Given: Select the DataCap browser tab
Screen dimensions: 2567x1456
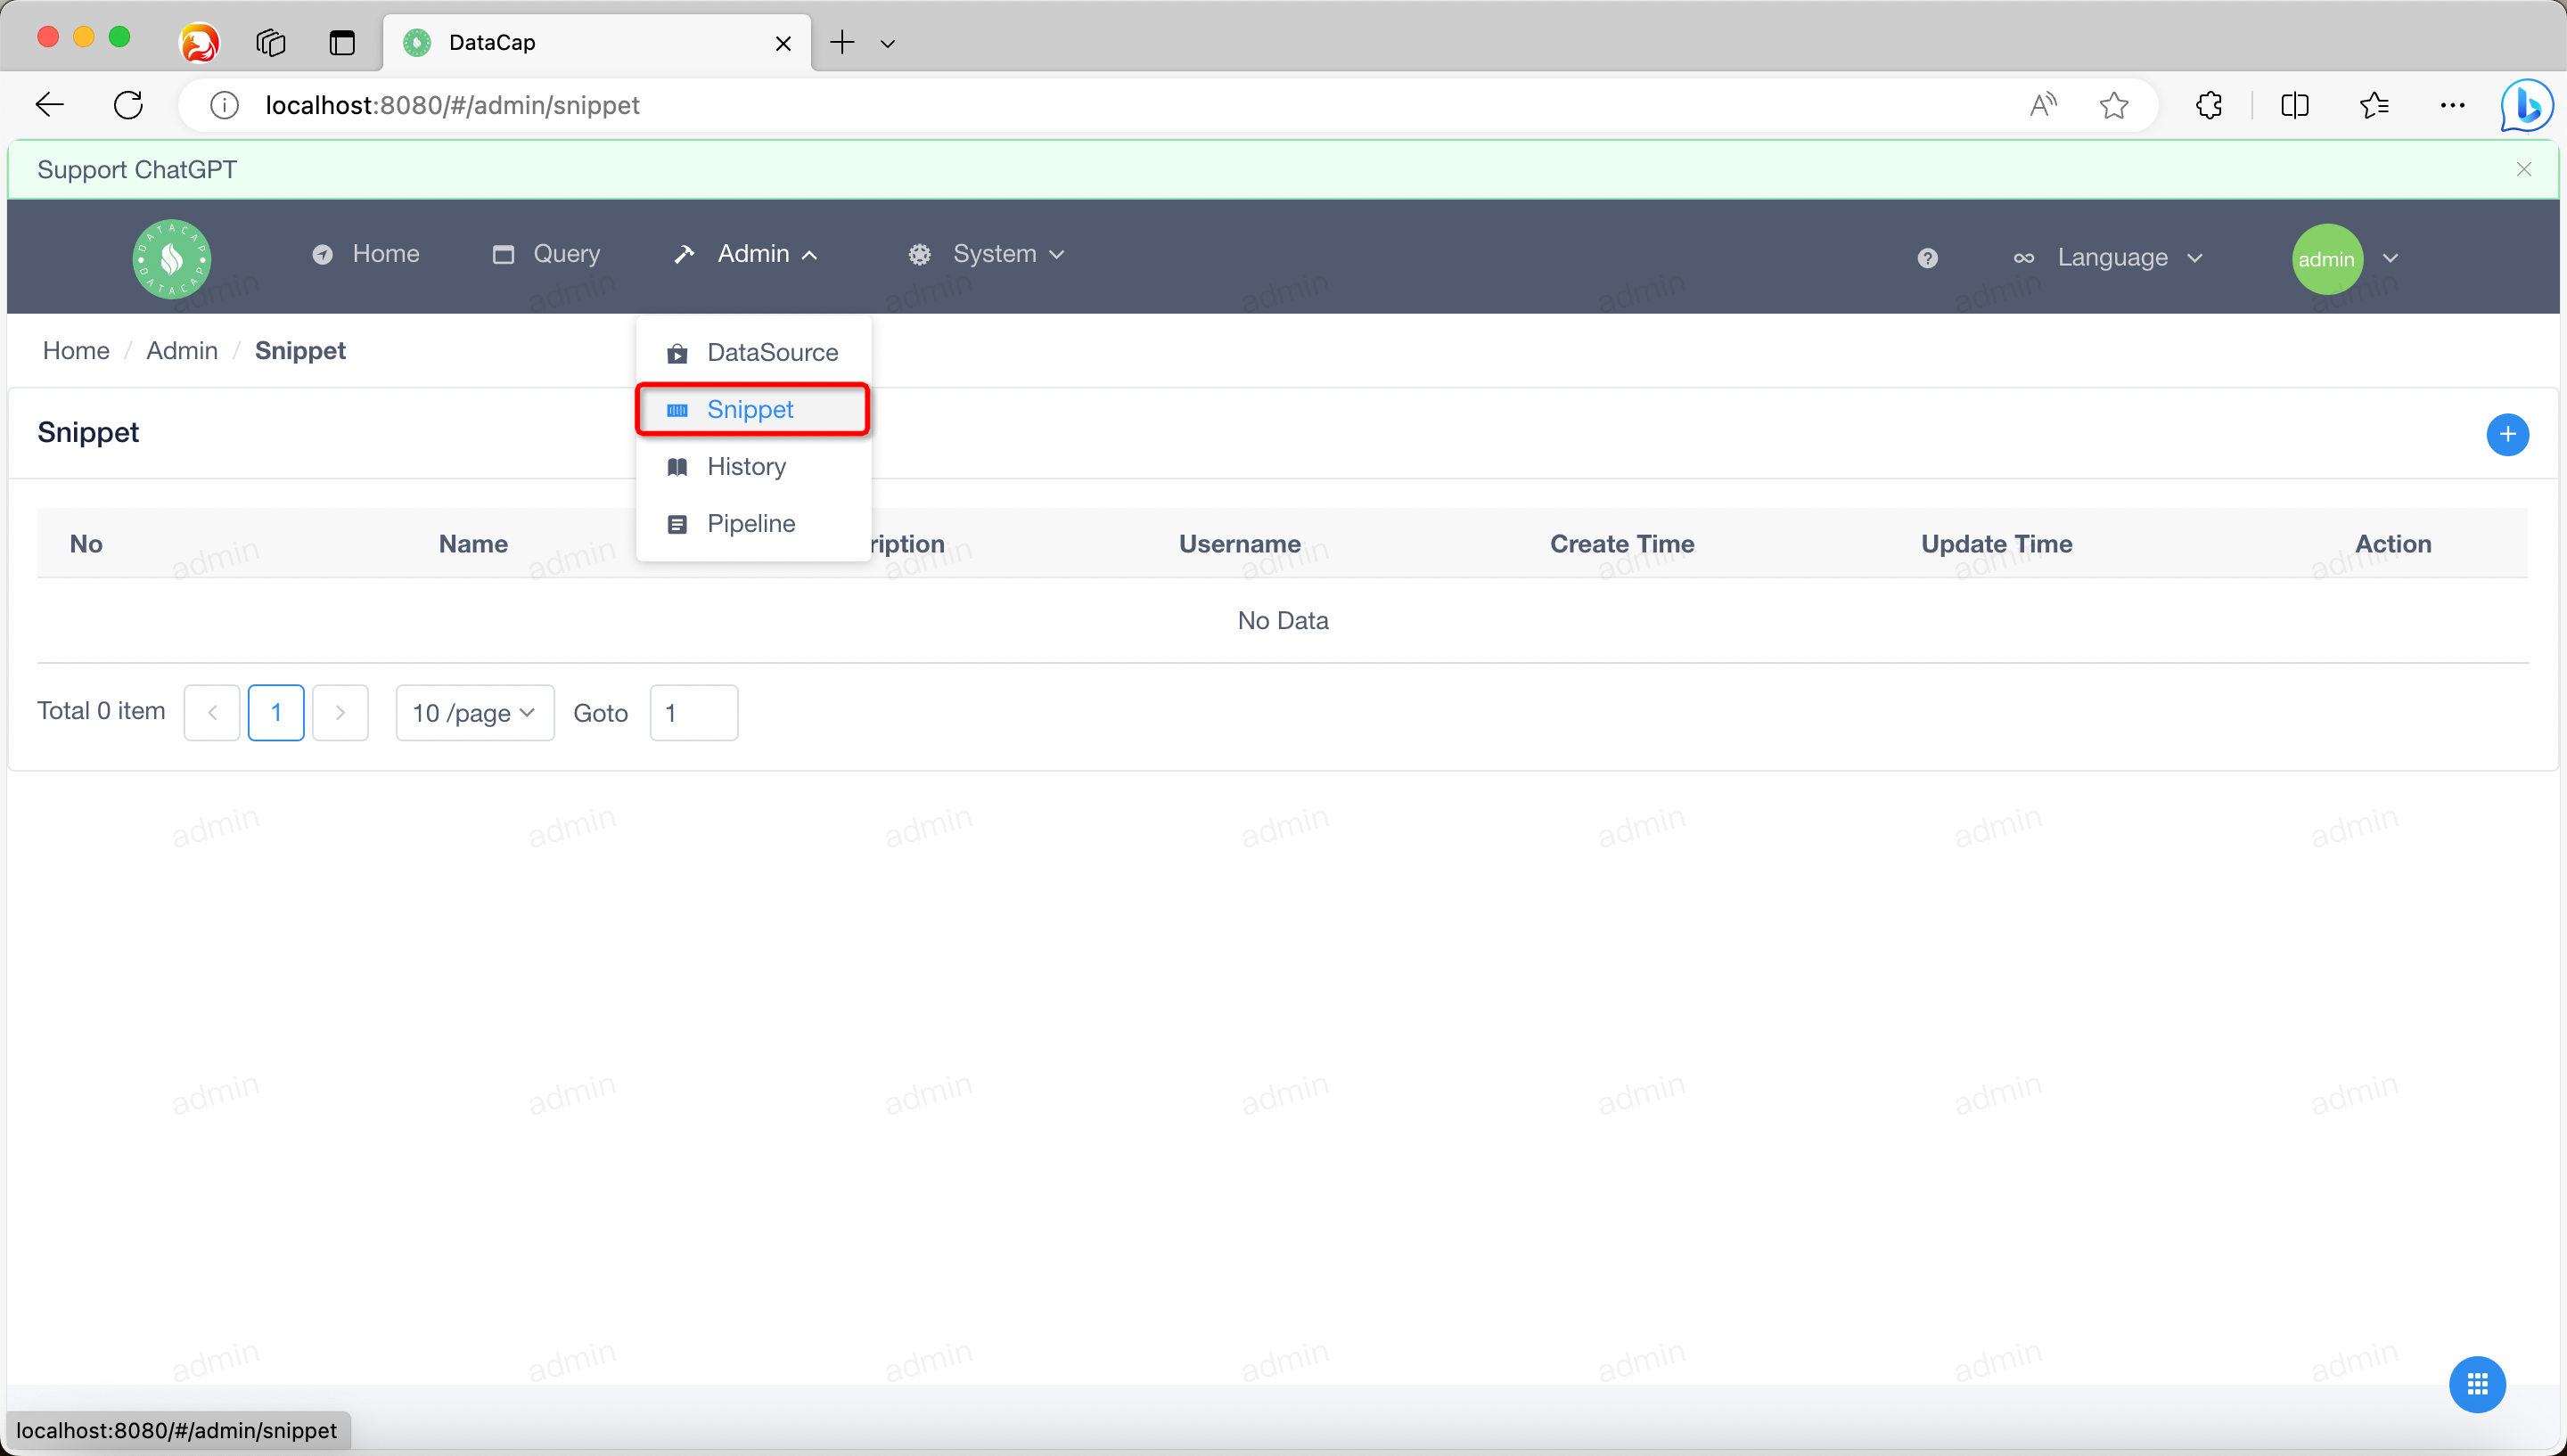Looking at the screenshot, I should [597, 43].
